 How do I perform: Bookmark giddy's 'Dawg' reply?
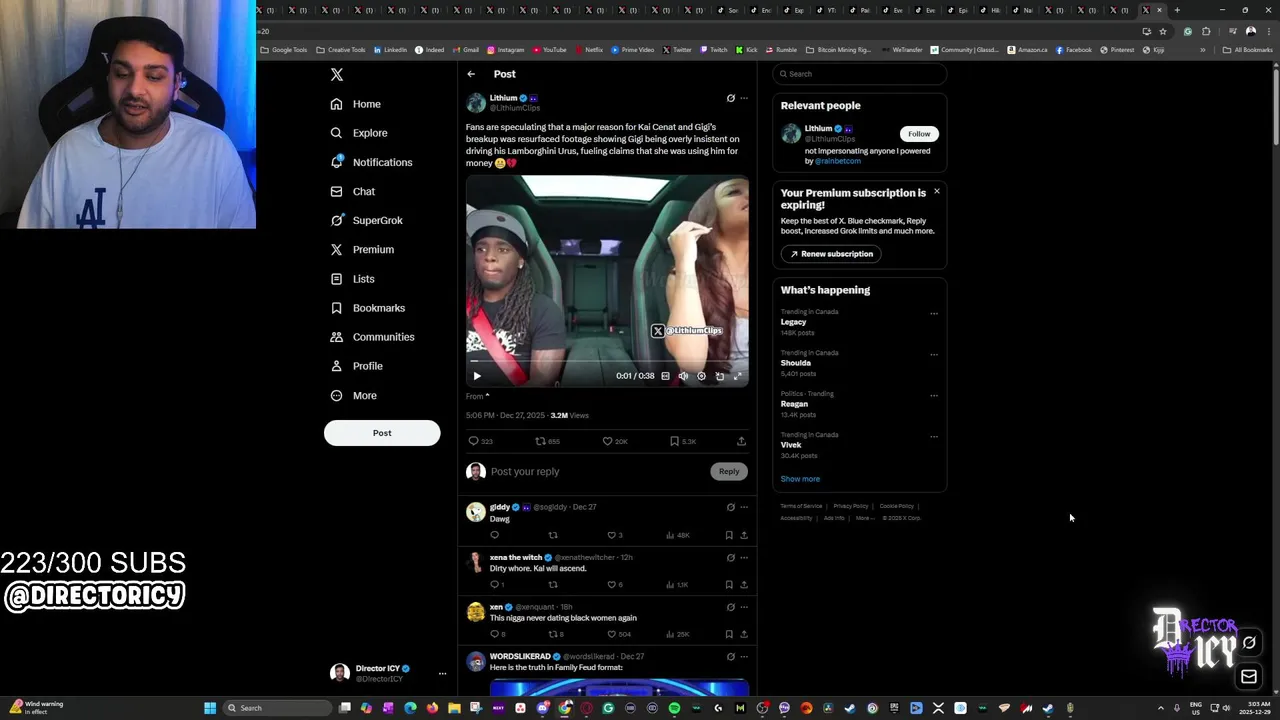(729, 535)
